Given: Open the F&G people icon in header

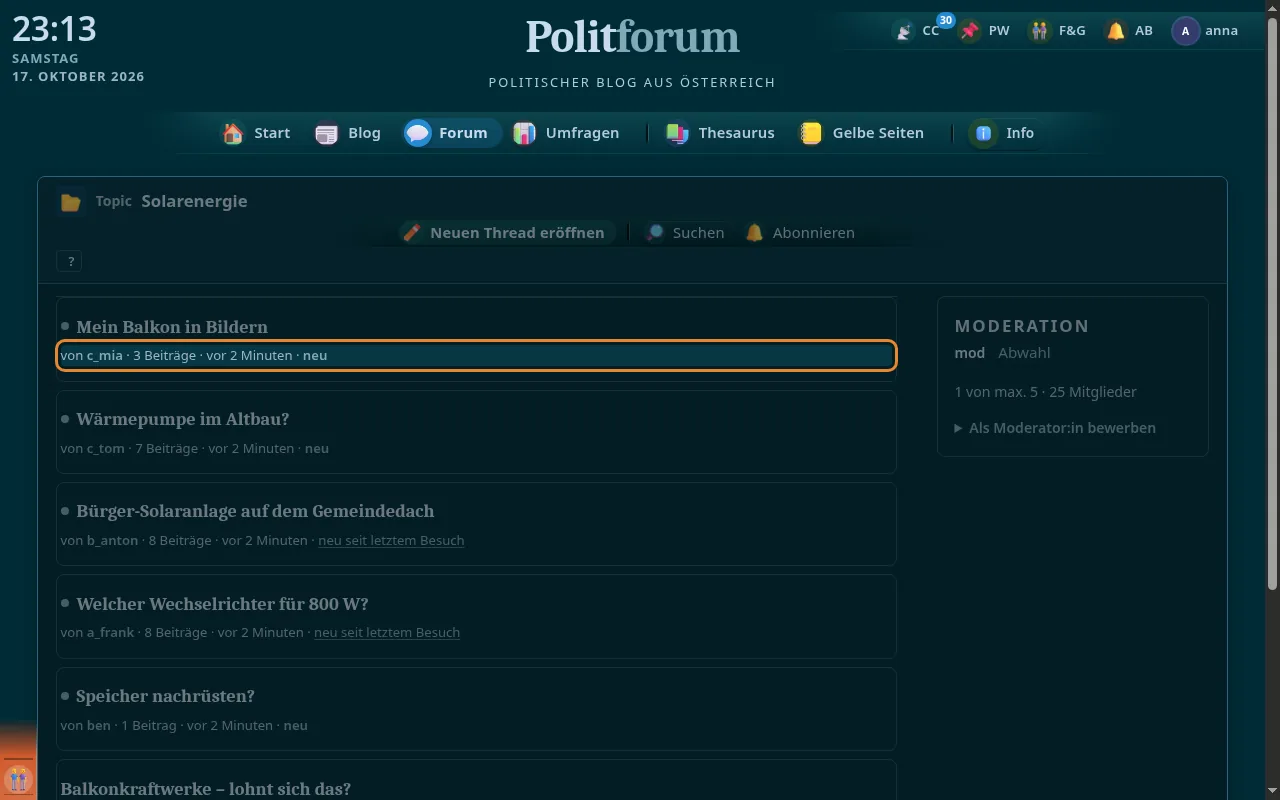Looking at the screenshot, I should (1040, 31).
